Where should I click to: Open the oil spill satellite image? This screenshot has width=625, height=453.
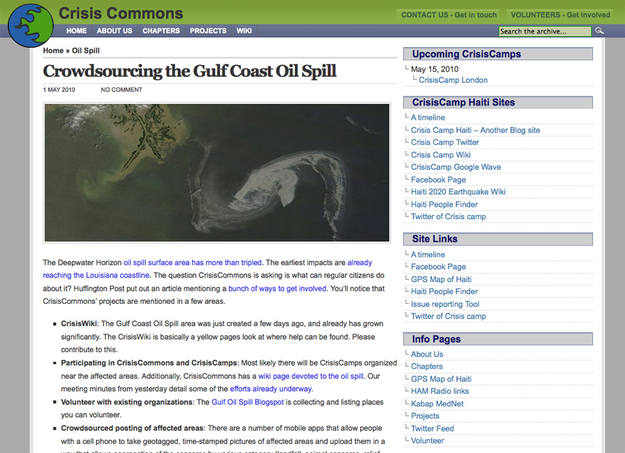pyautogui.click(x=217, y=173)
